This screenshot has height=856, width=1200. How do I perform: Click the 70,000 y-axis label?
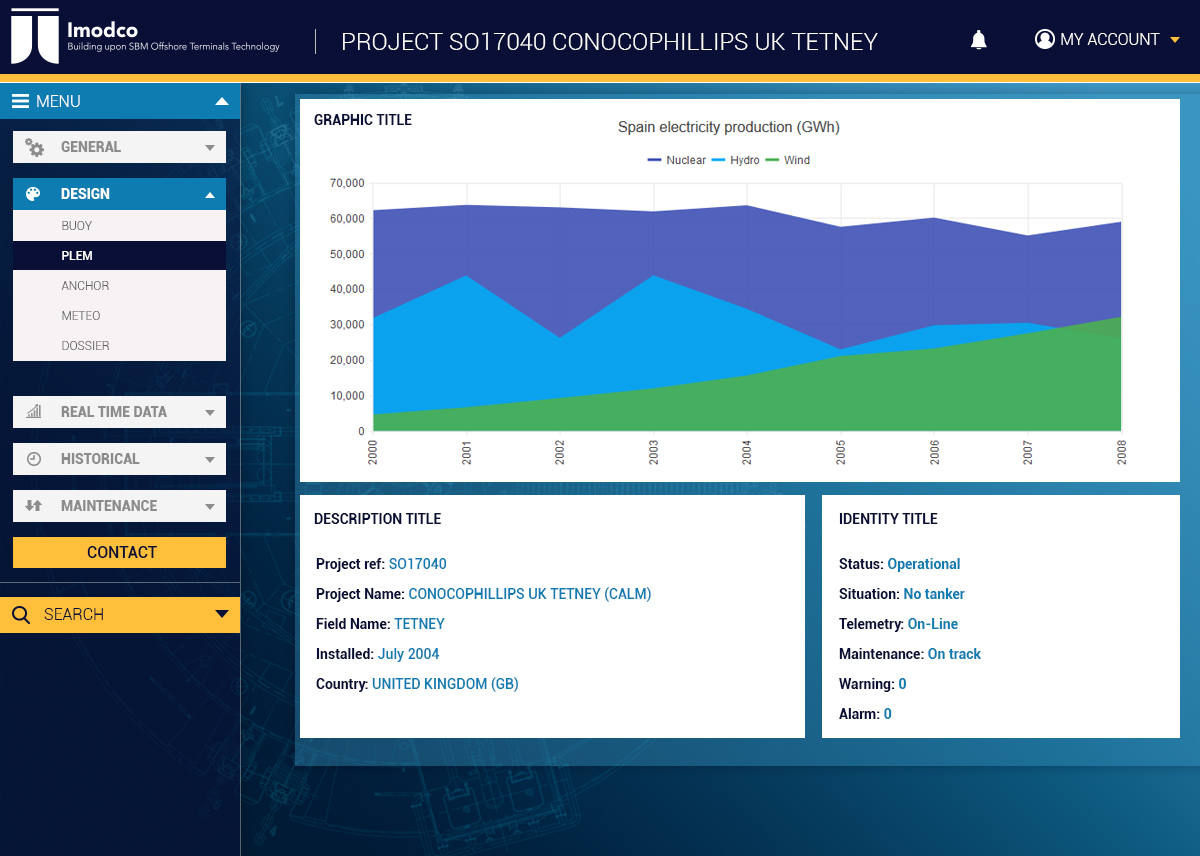click(x=347, y=183)
